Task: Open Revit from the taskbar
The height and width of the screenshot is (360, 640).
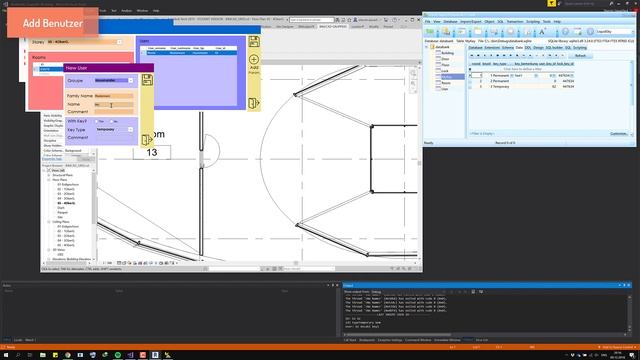Action: pyautogui.click(x=155, y=355)
